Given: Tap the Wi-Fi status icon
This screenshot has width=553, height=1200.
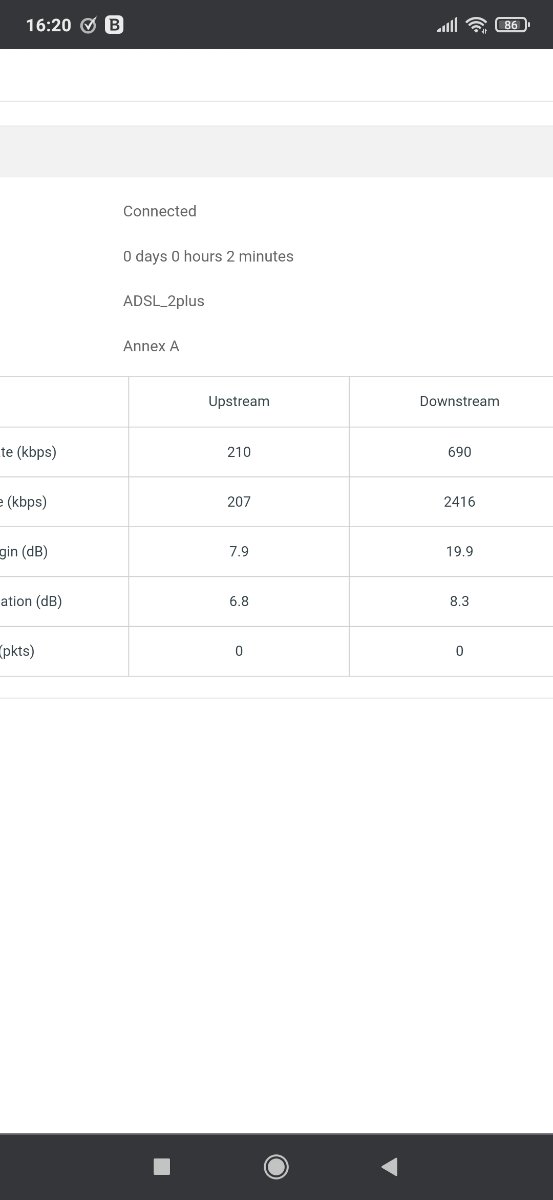Looking at the screenshot, I should click(x=477, y=25).
